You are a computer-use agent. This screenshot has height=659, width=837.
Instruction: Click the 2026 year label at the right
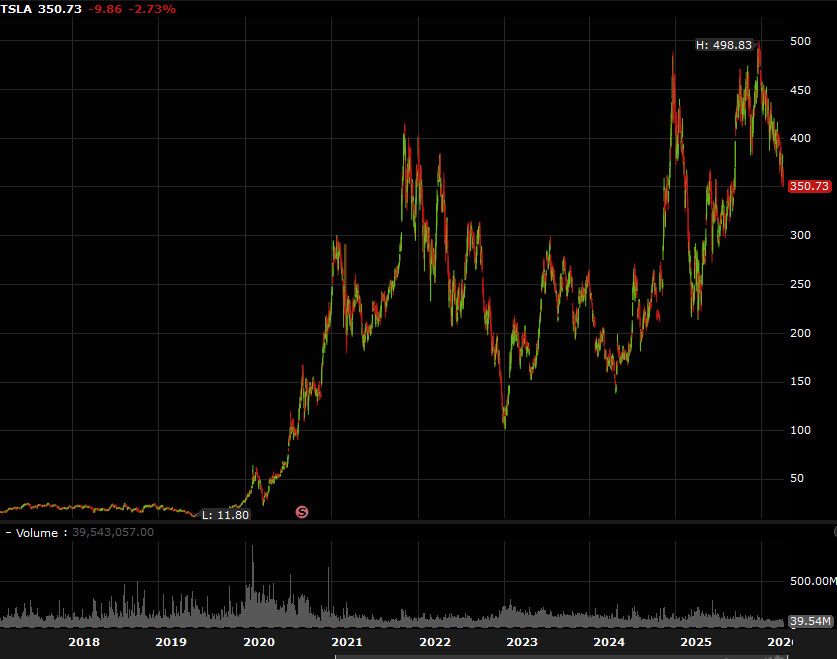tap(782, 643)
